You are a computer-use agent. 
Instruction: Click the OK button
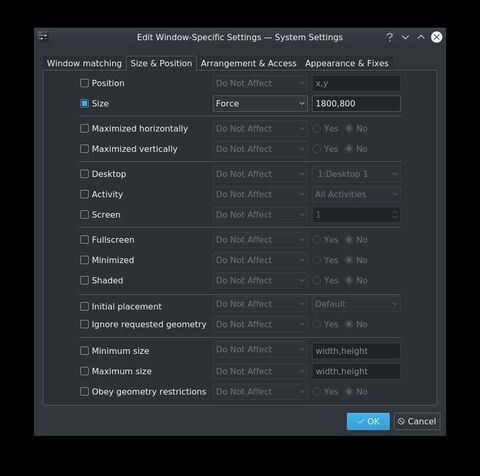coord(368,421)
